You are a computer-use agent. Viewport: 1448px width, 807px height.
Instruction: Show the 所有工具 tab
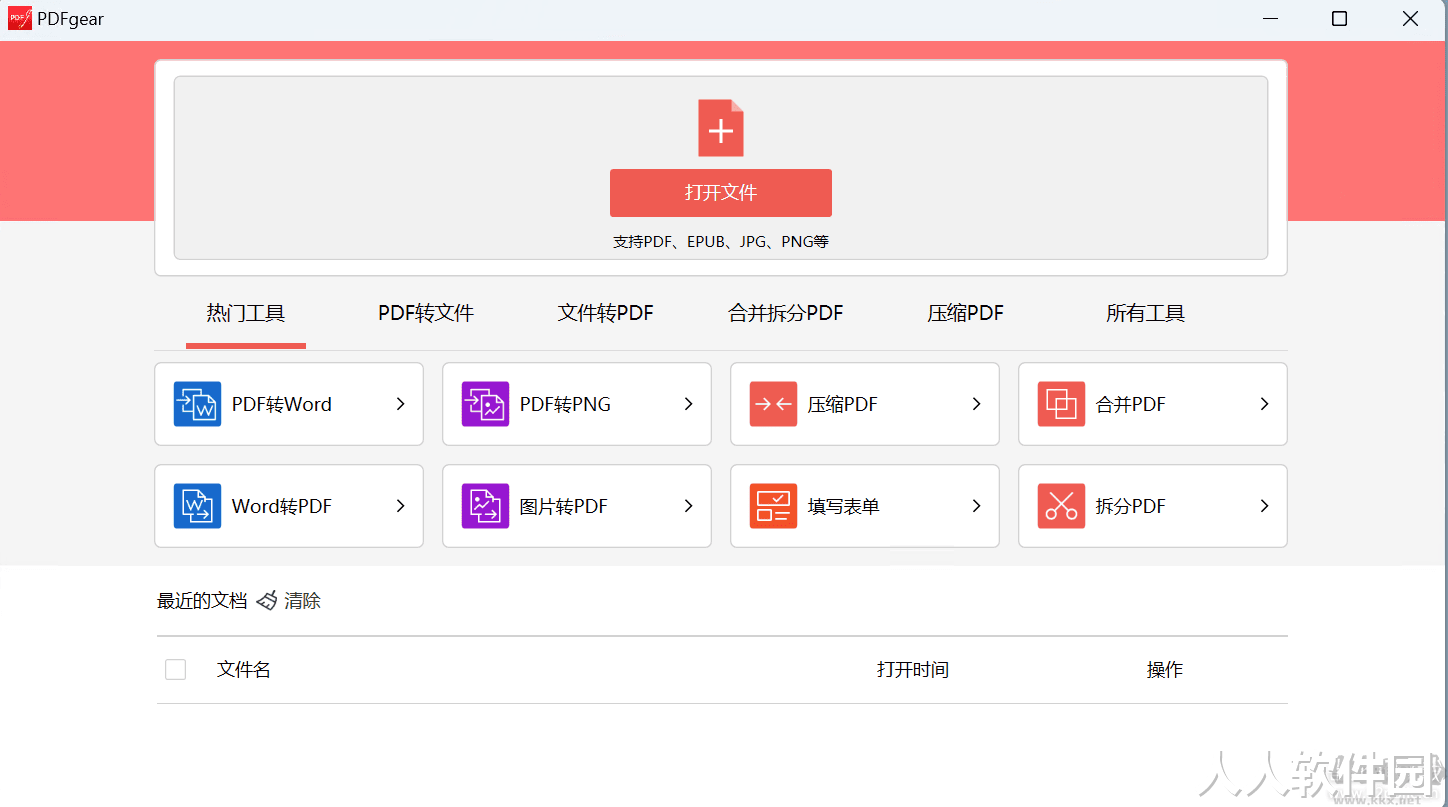1146,314
